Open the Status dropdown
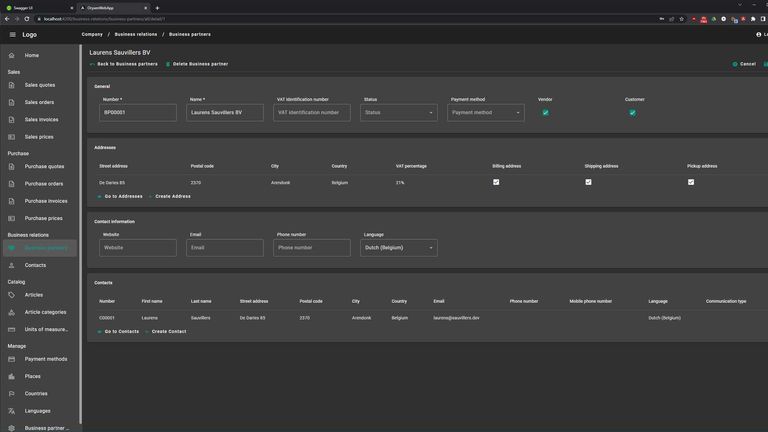Screen dimensions: 768x432 [x=399, y=113]
